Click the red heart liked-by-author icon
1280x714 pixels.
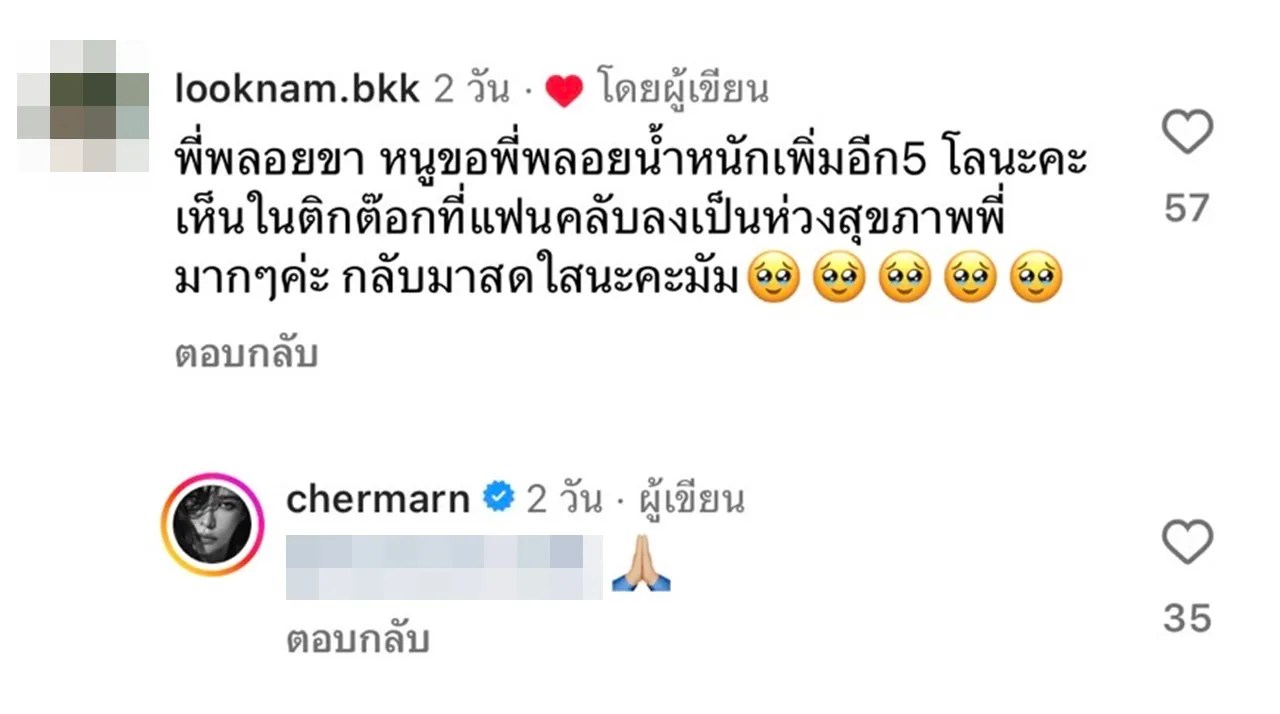[x=564, y=92]
